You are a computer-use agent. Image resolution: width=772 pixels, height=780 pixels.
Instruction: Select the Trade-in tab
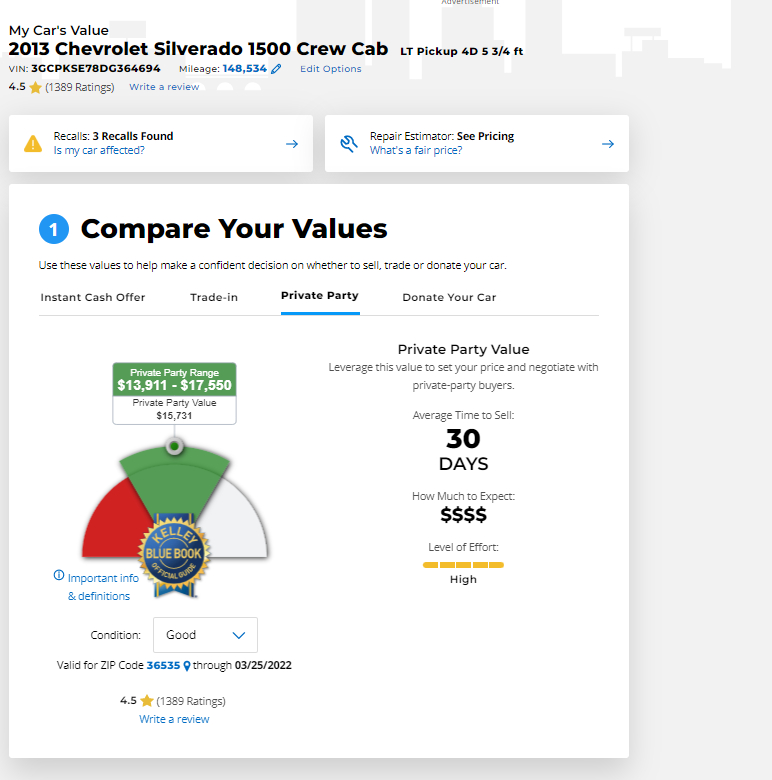pyautogui.click(x=214, y=297)
